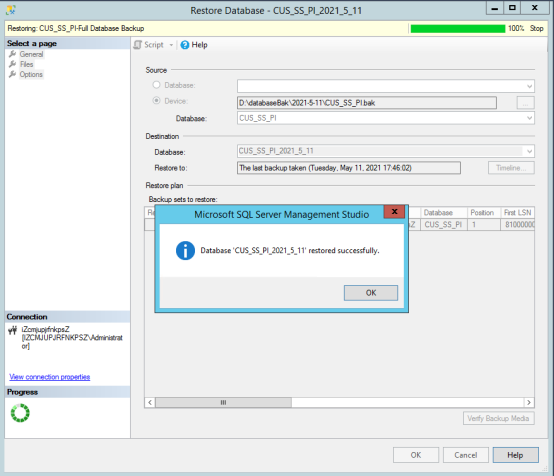Click the device path field with CUS_SS_PI.bak
The width and height of the screenshot is (554, 476).
pyautogui.click(x=367, y=103)
